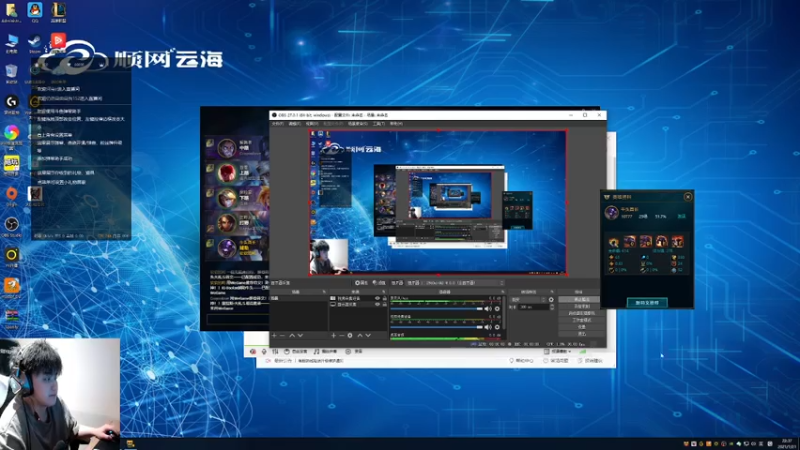
Task: Open League of Legends desktop shortcut
Action: (58, 12)
